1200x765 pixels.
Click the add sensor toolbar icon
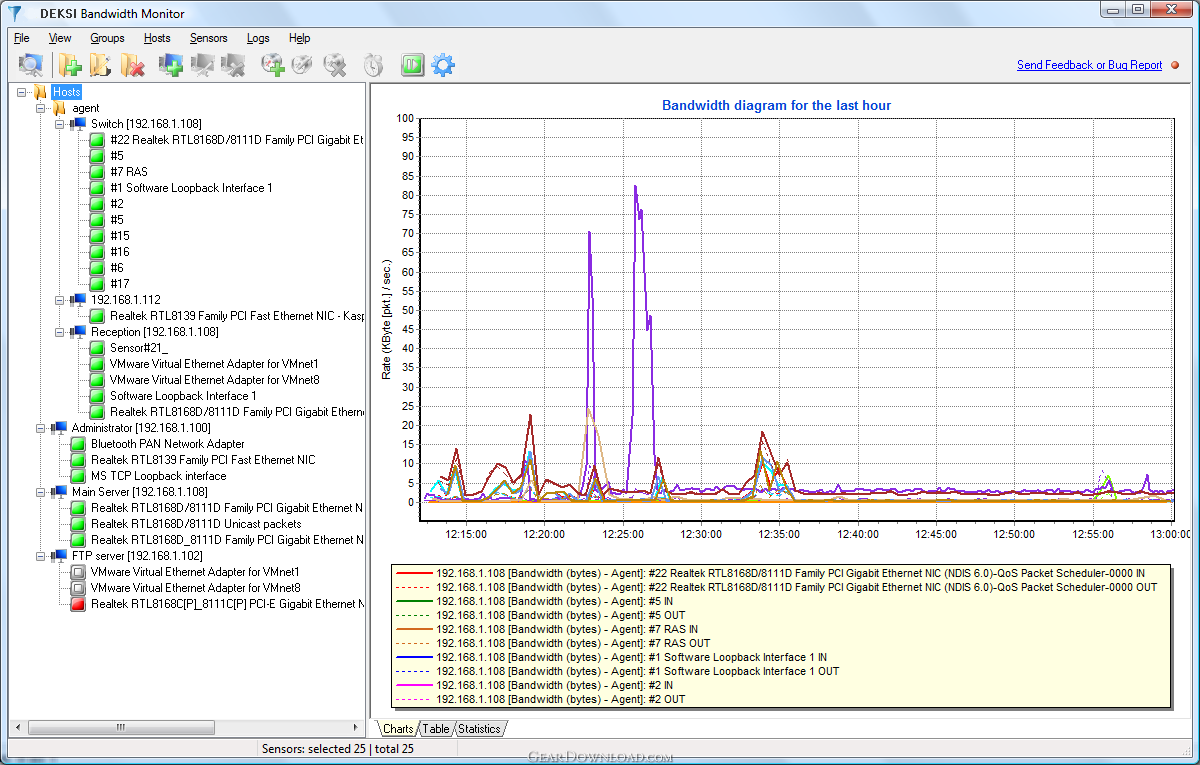point(272,65)
